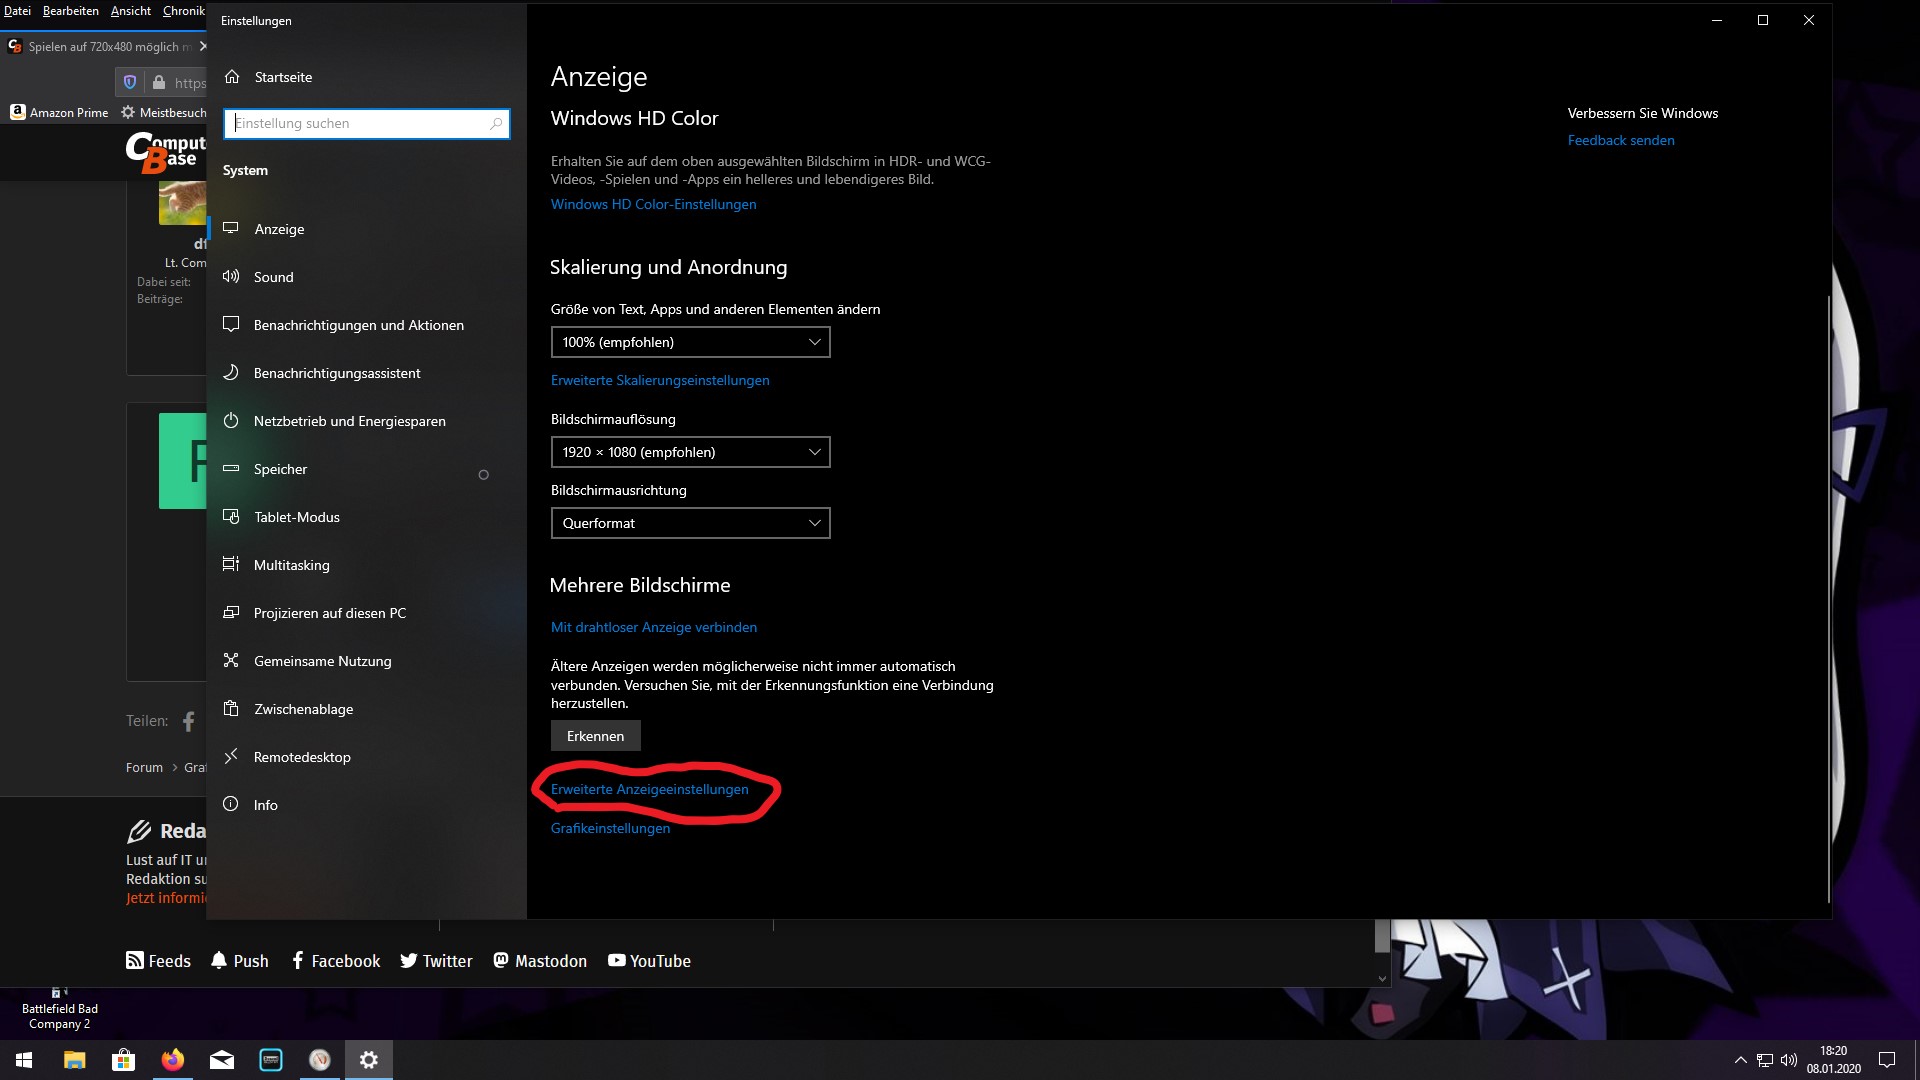Expand the Querformat orientation dropdown

coord(690,523)
